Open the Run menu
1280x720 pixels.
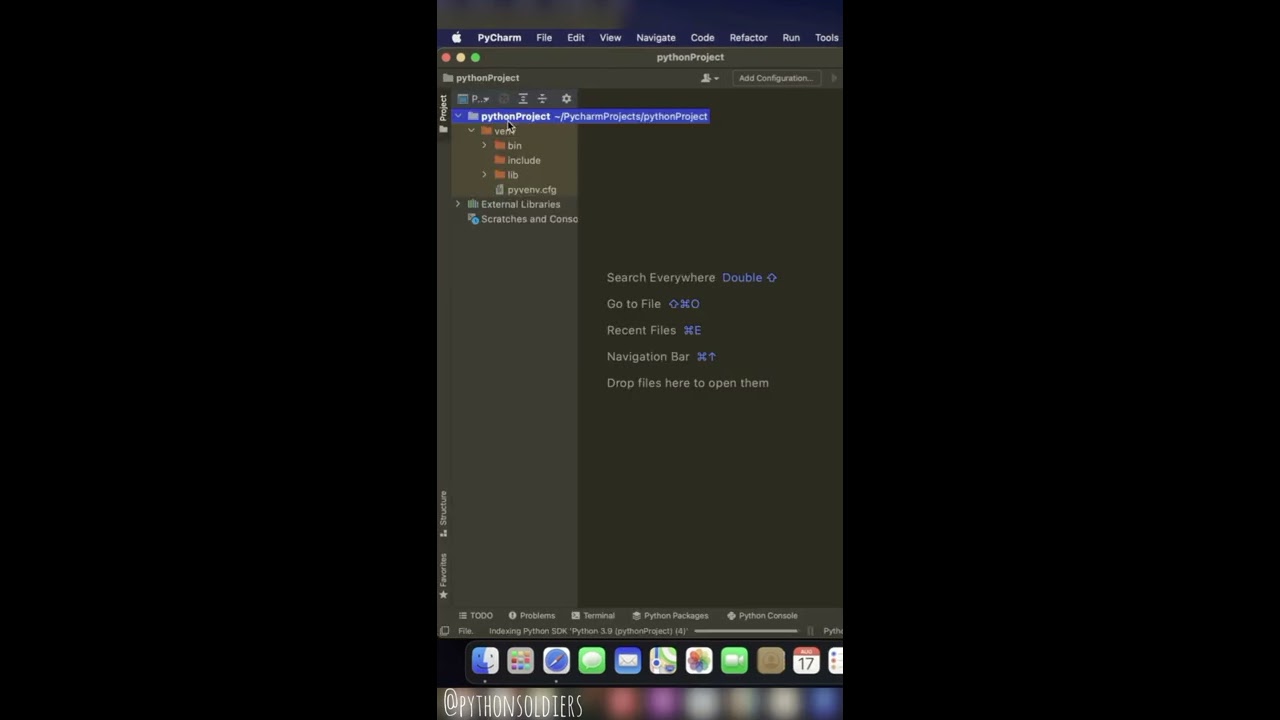click(791, 38)
